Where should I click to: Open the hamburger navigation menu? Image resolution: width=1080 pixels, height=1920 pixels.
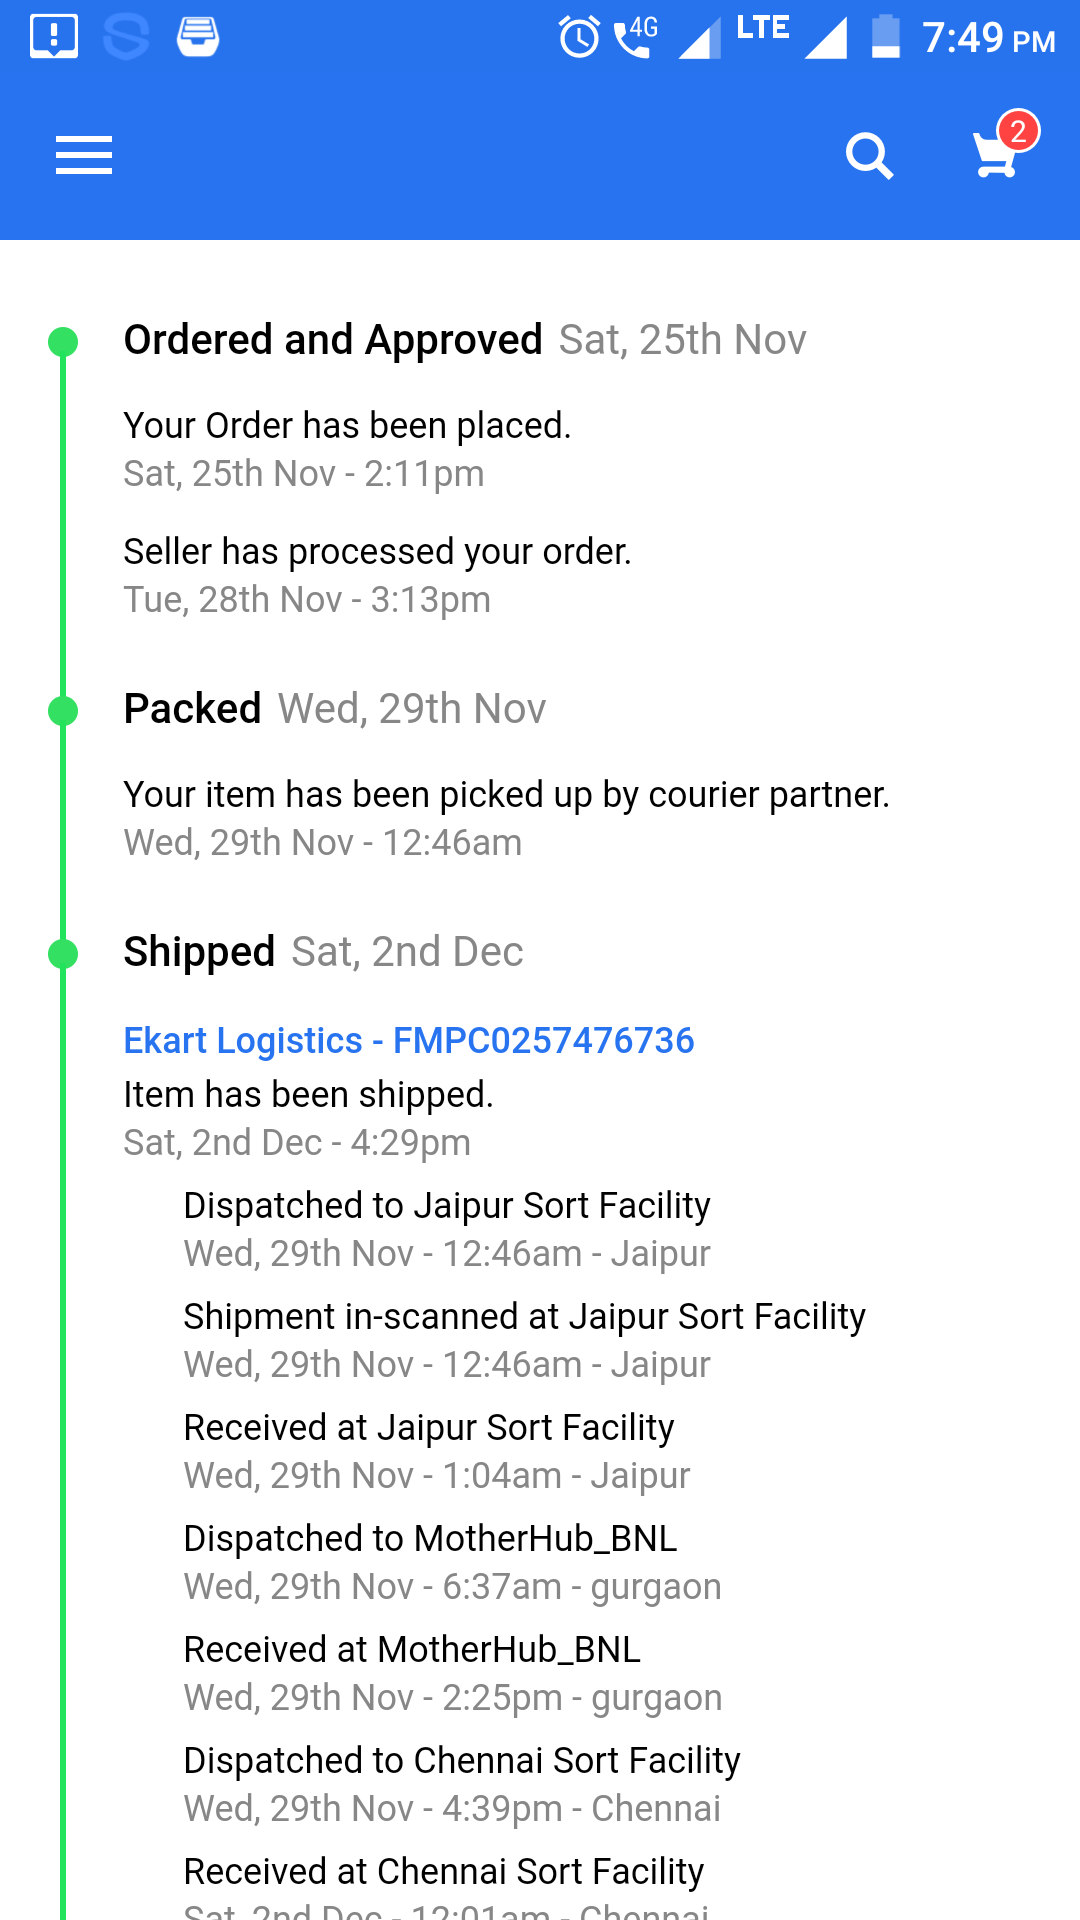(84, 155)
